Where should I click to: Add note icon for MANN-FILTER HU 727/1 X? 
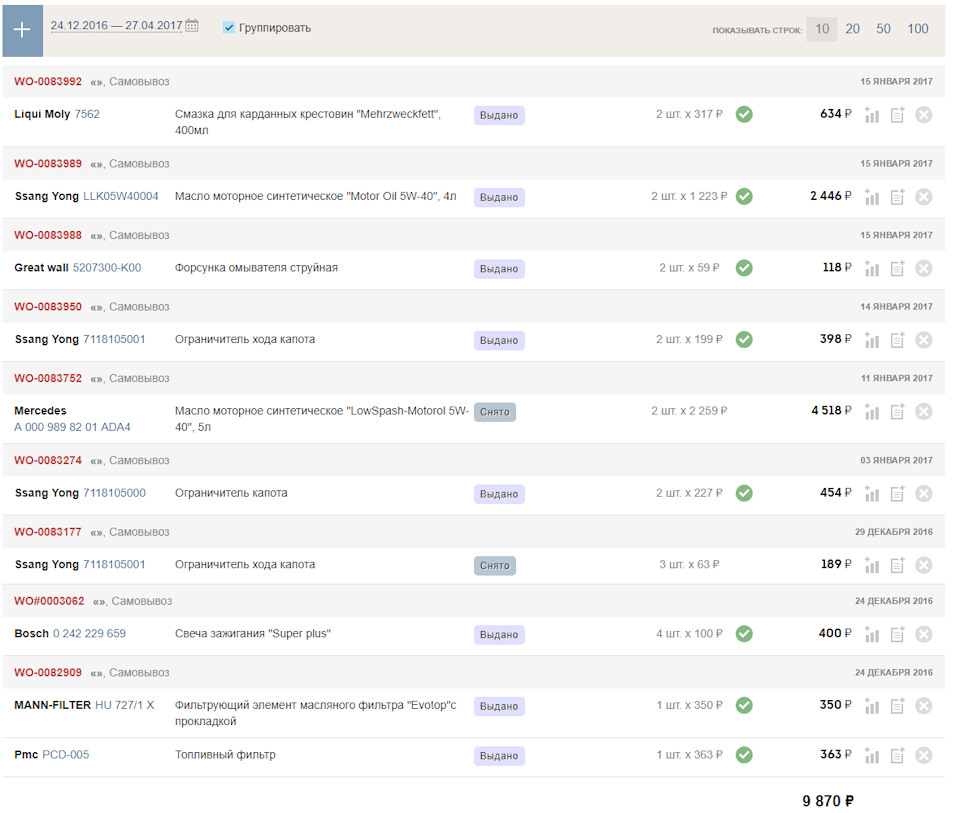(897, 706)
